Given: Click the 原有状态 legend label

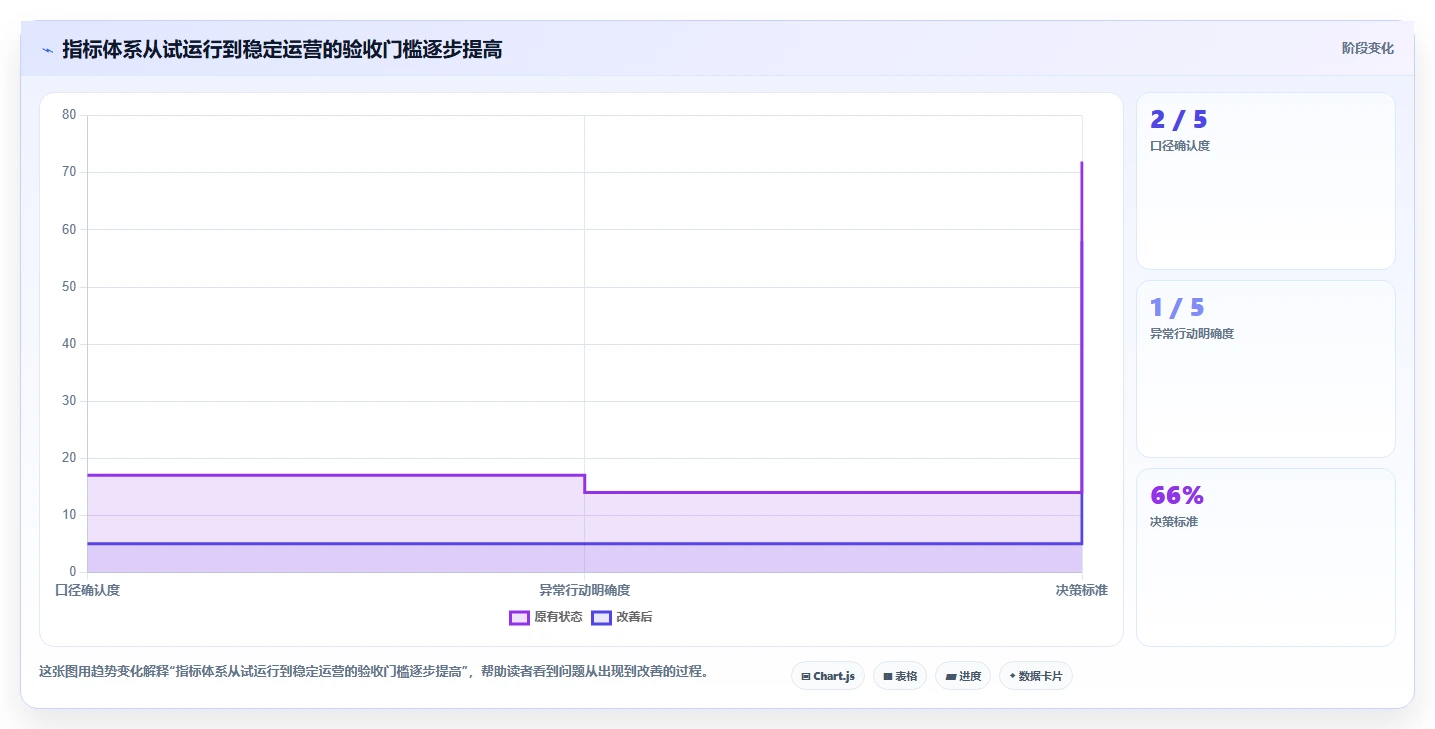Looking at the screenshot, I should point(558,617).
